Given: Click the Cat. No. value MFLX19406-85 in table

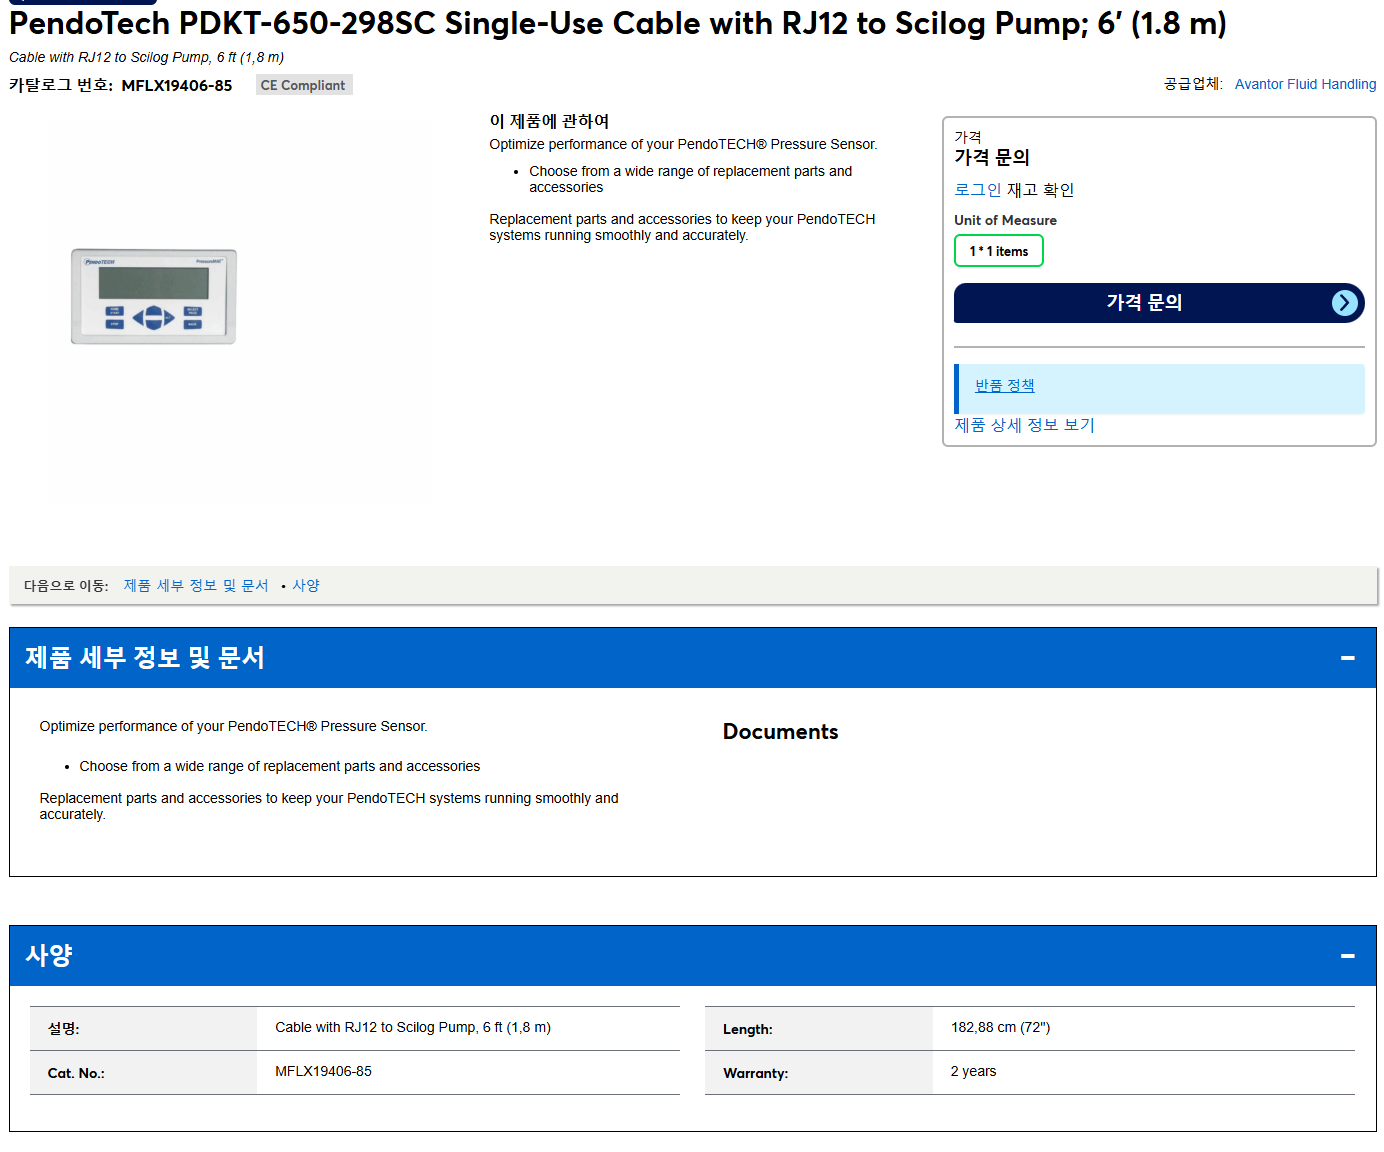Looking at the screenshot, I should pyautogui.click(x=323, y=1071).
